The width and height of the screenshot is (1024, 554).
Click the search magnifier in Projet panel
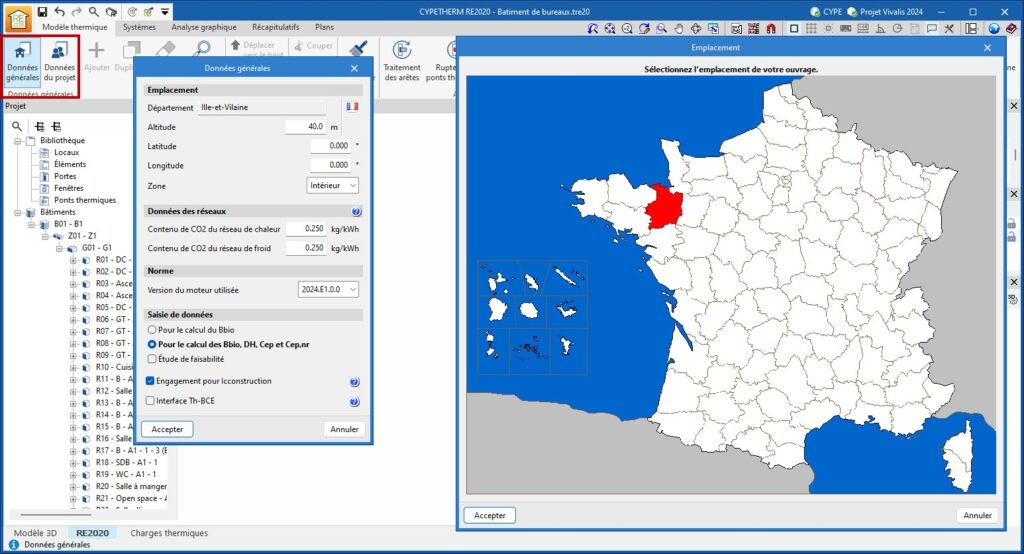pos(17,126)
